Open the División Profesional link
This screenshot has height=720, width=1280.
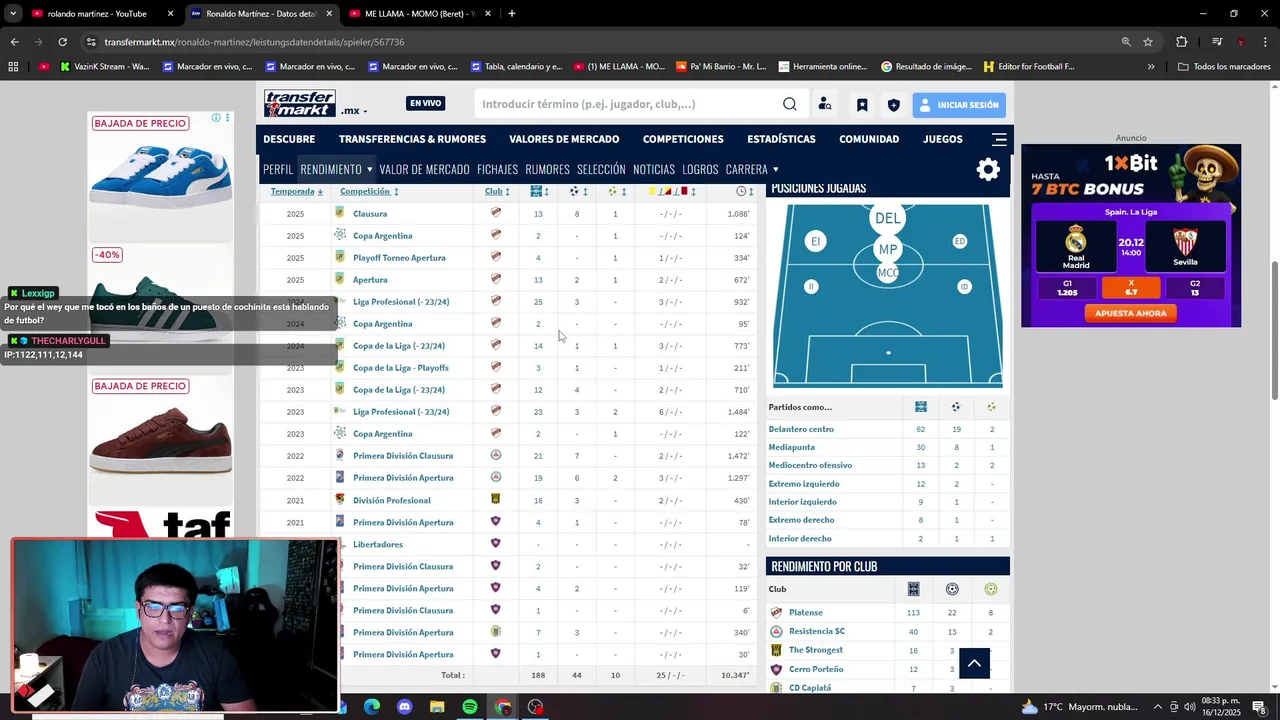coord(392,500)
